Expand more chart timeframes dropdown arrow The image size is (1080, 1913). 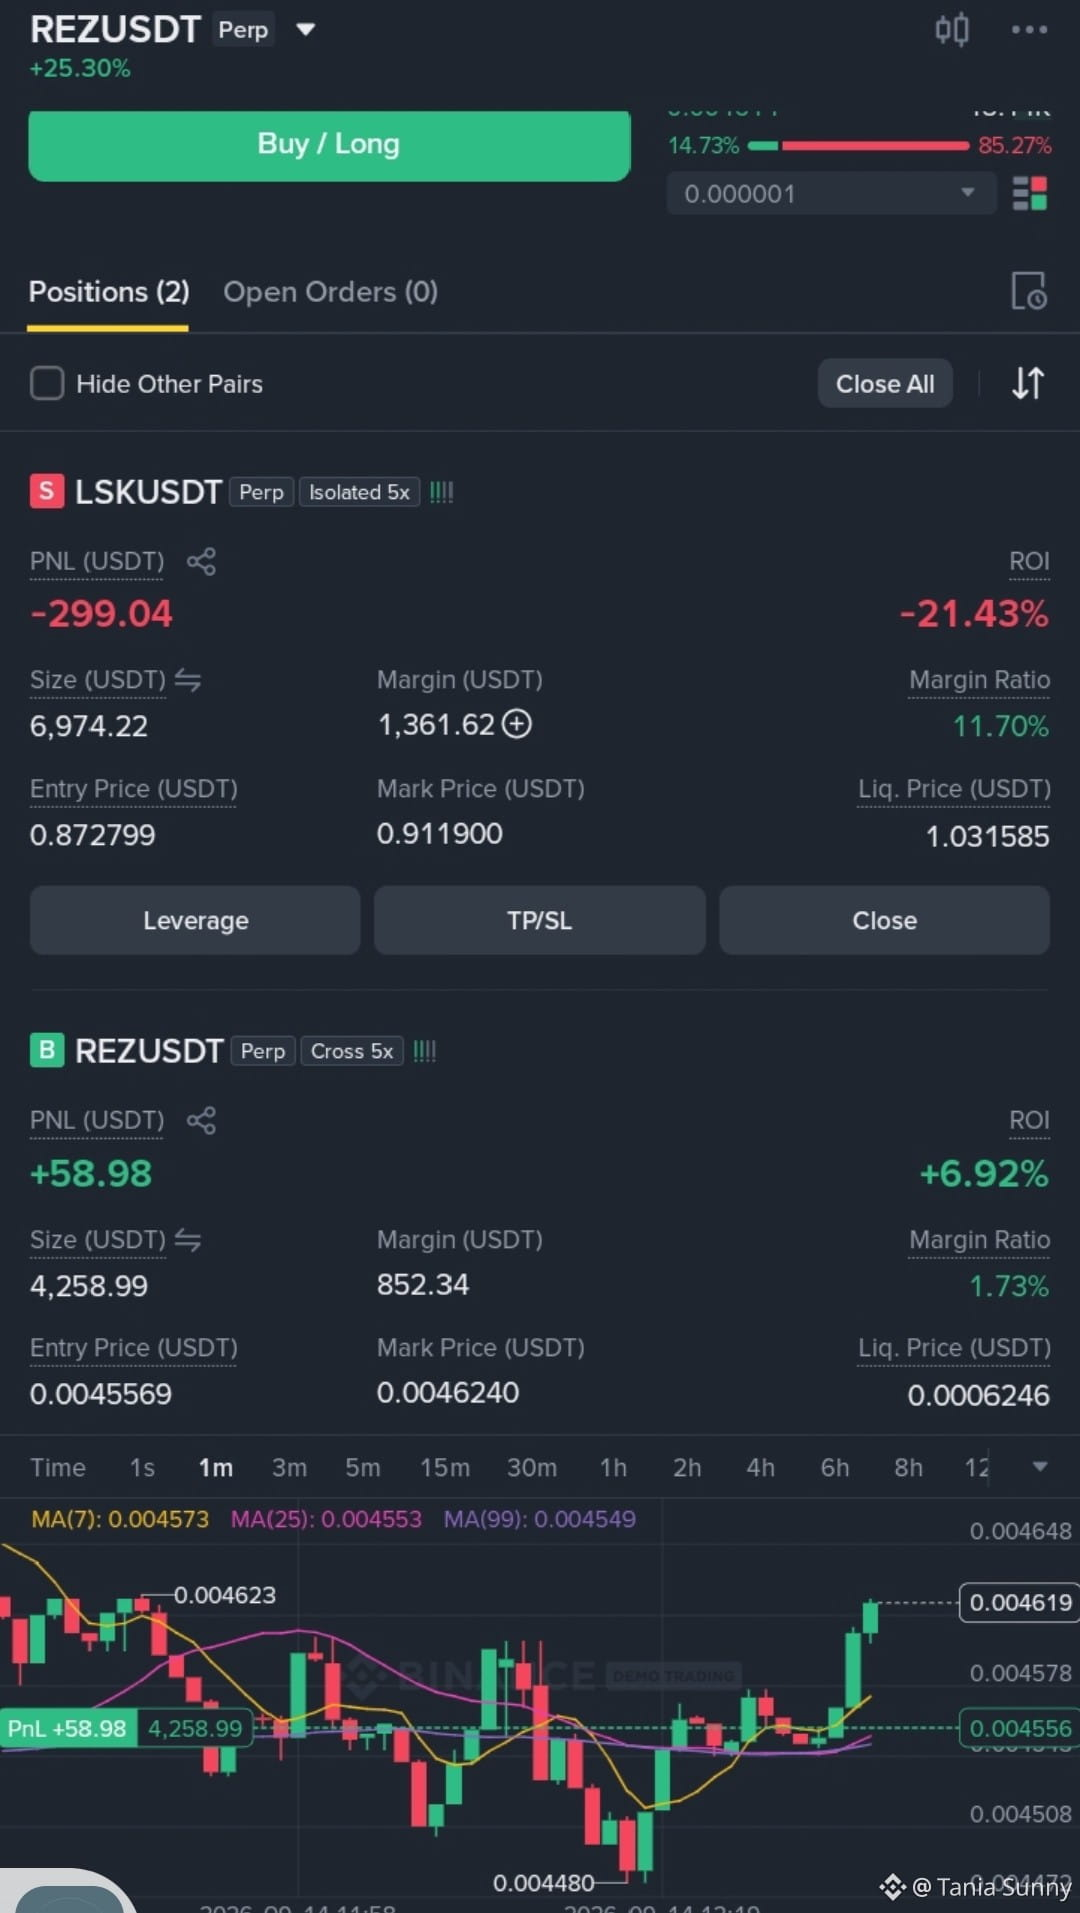[x=1040, y=1466]
